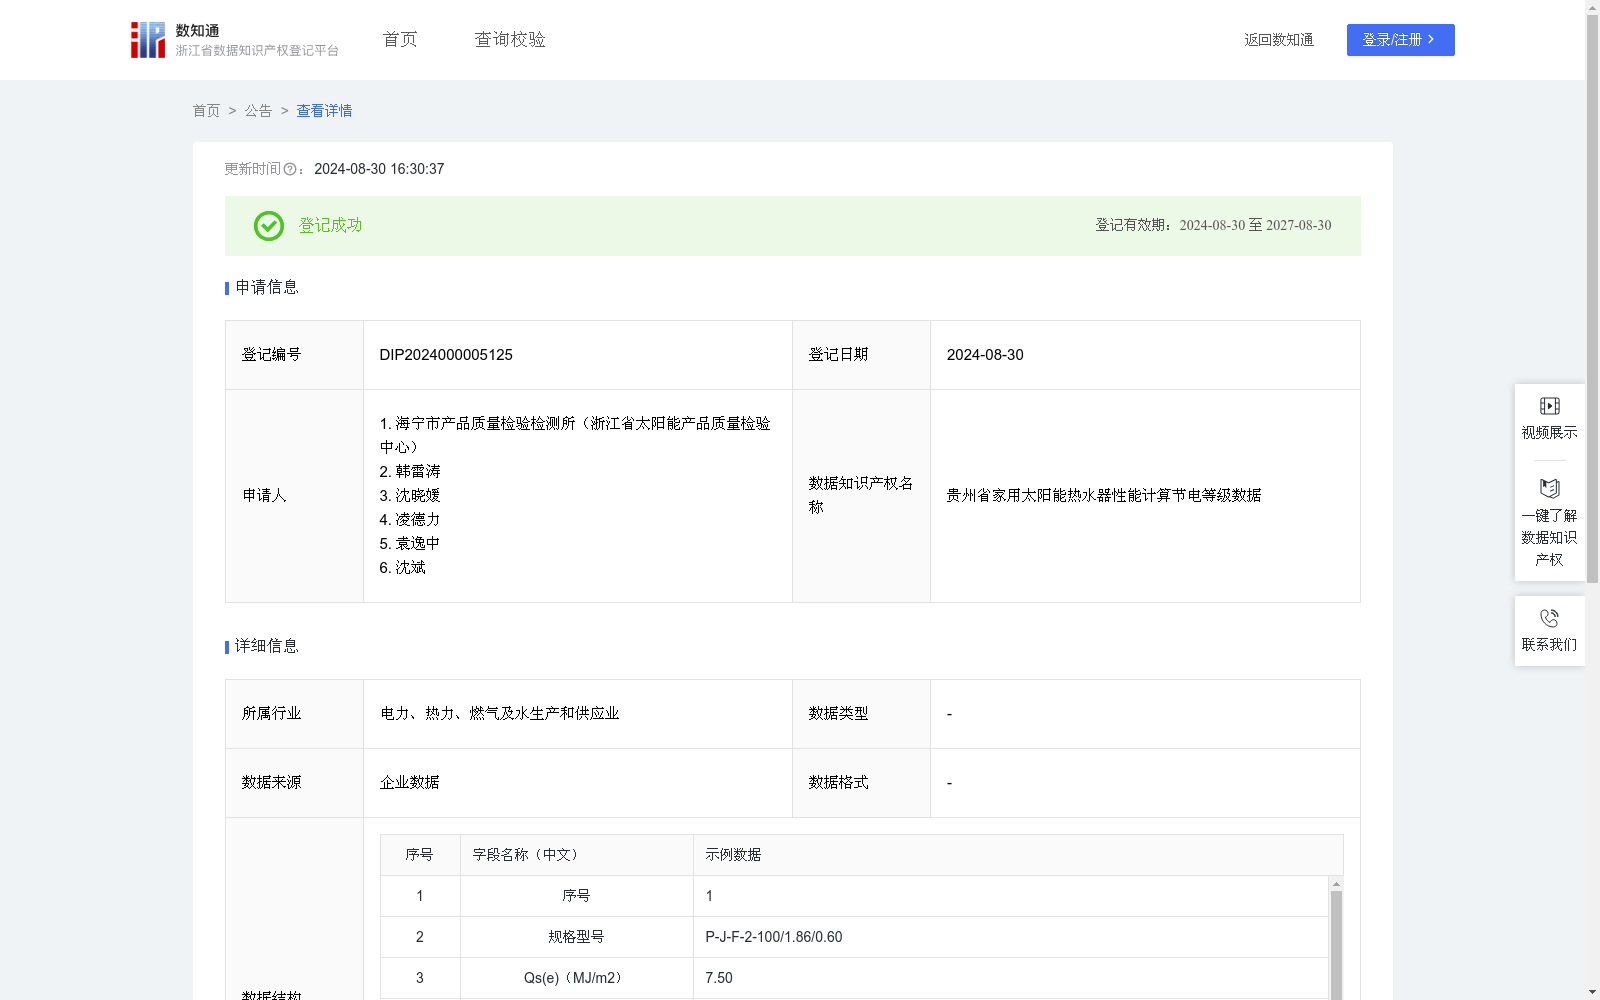1600x1000 pixels.
Task: Click the 数据格式 label cell
Action: (861, 783)
